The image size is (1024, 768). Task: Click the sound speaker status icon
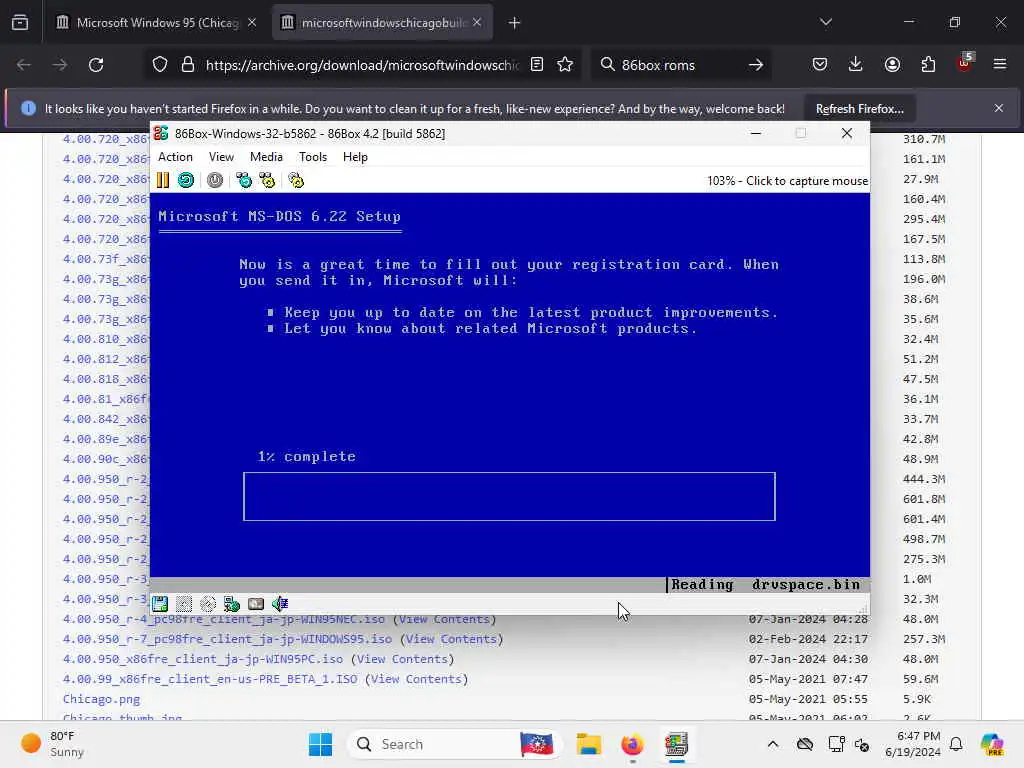280,604
